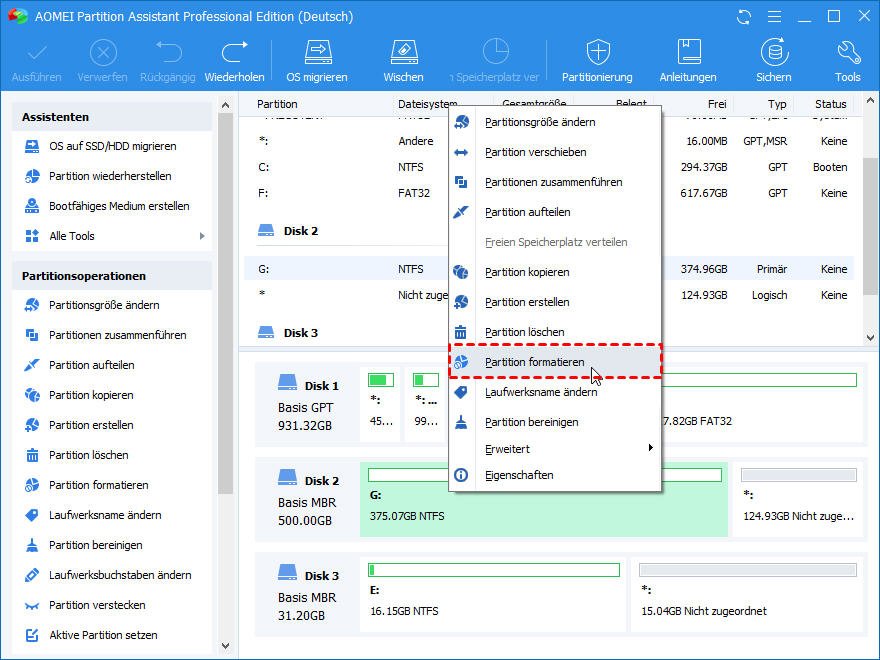Select Partition formatieren in context menu

tap(554, 362)
